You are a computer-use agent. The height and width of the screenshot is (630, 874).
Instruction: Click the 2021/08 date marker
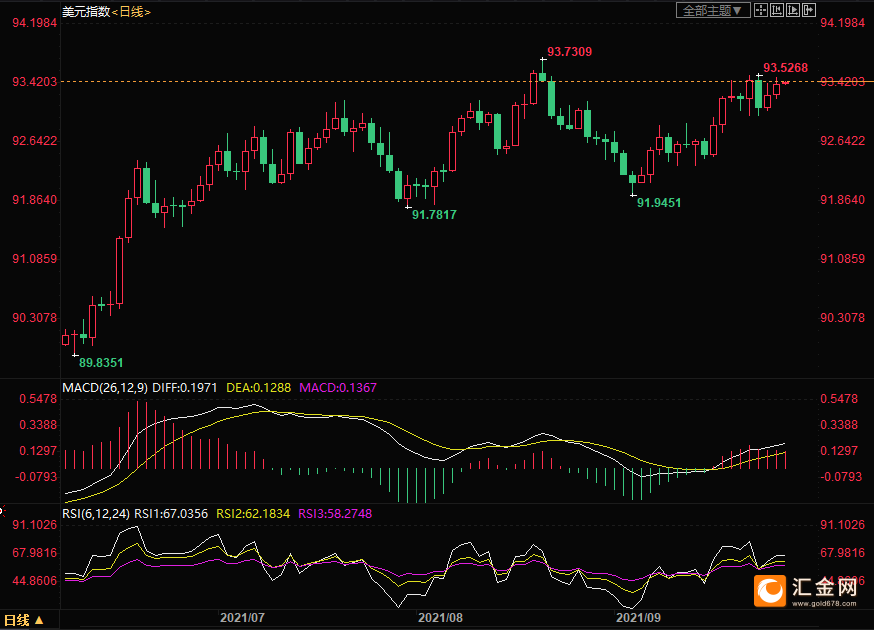[x=440, y=618]
